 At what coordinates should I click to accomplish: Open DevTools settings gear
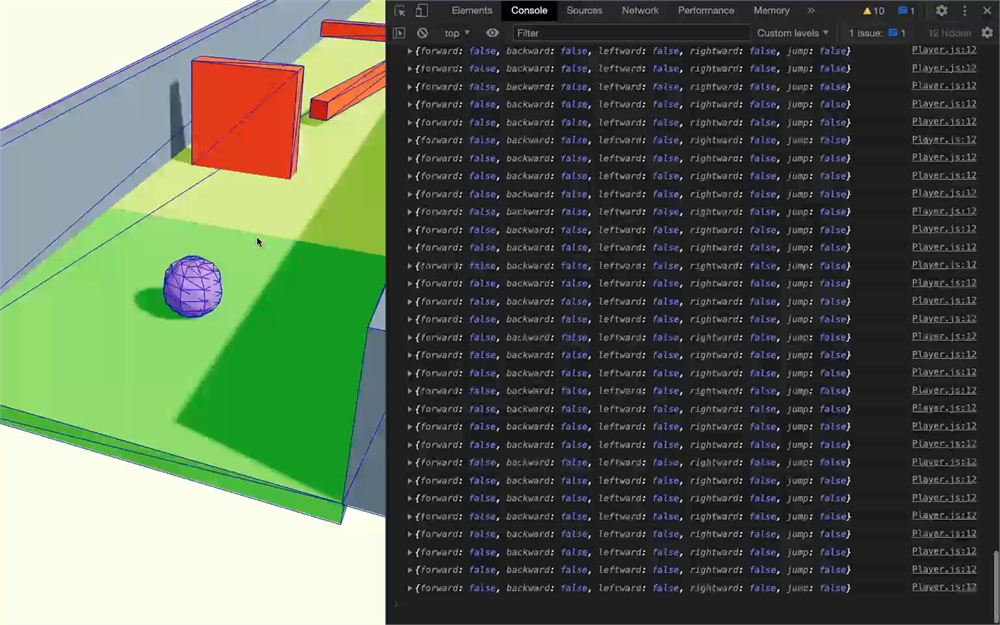click(941, 11)
